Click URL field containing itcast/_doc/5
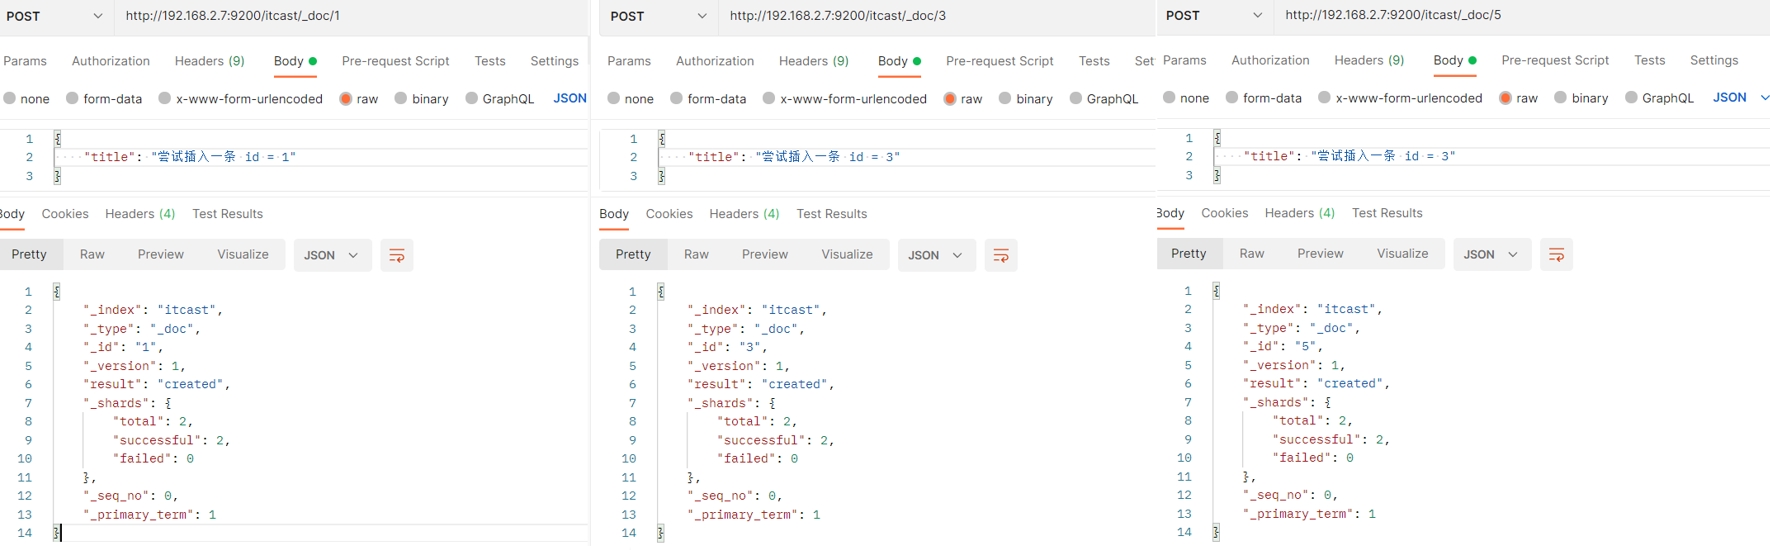The width and height of the screenshot is (1770, 550). point(1522,15)
